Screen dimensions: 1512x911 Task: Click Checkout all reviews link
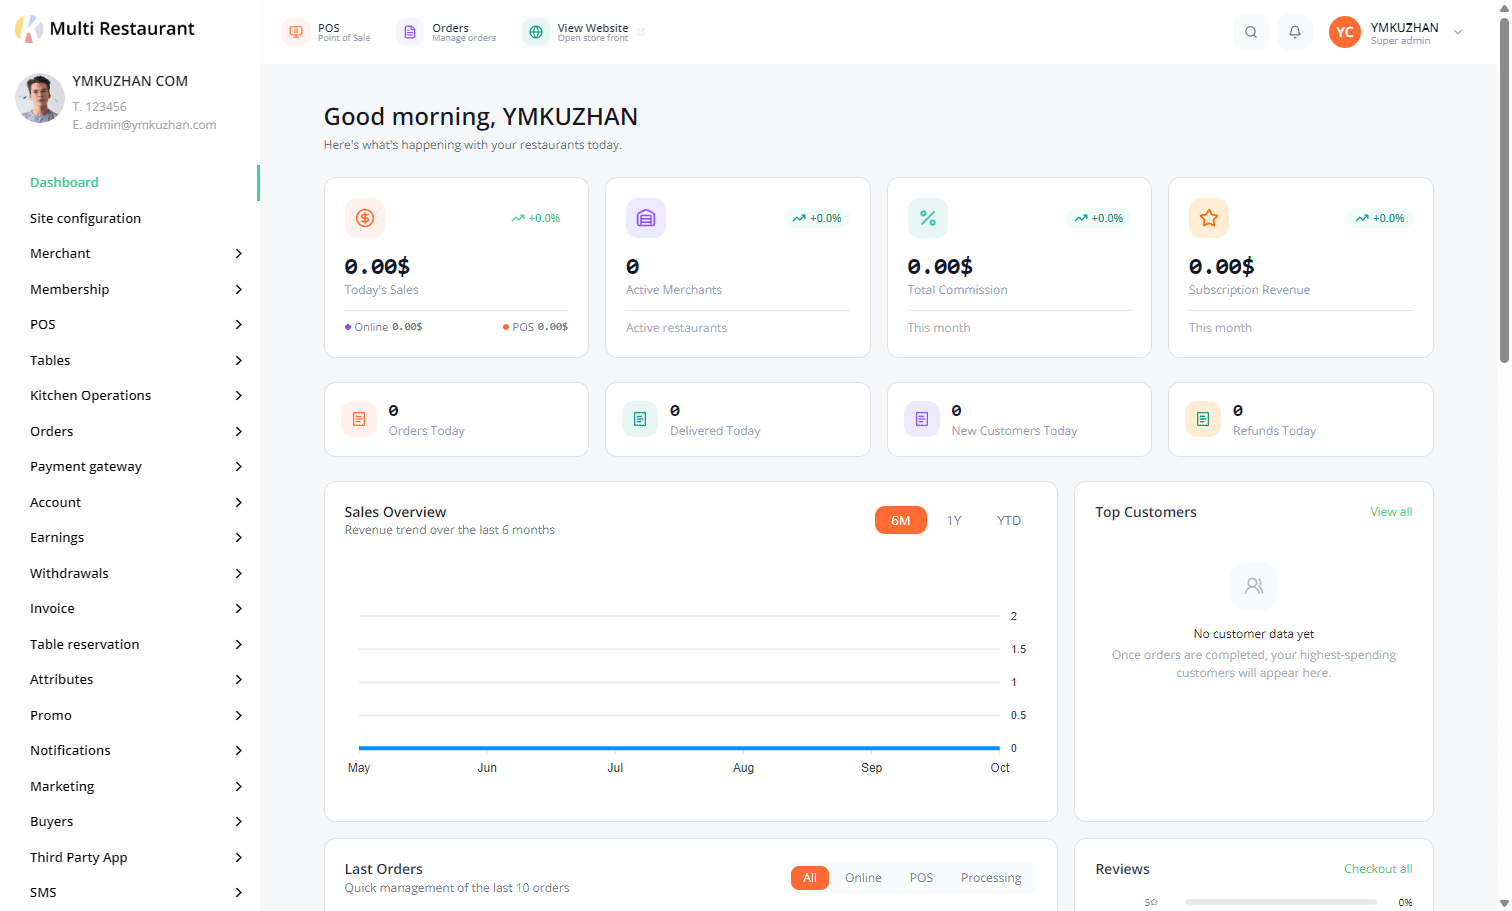[1378, 869]
